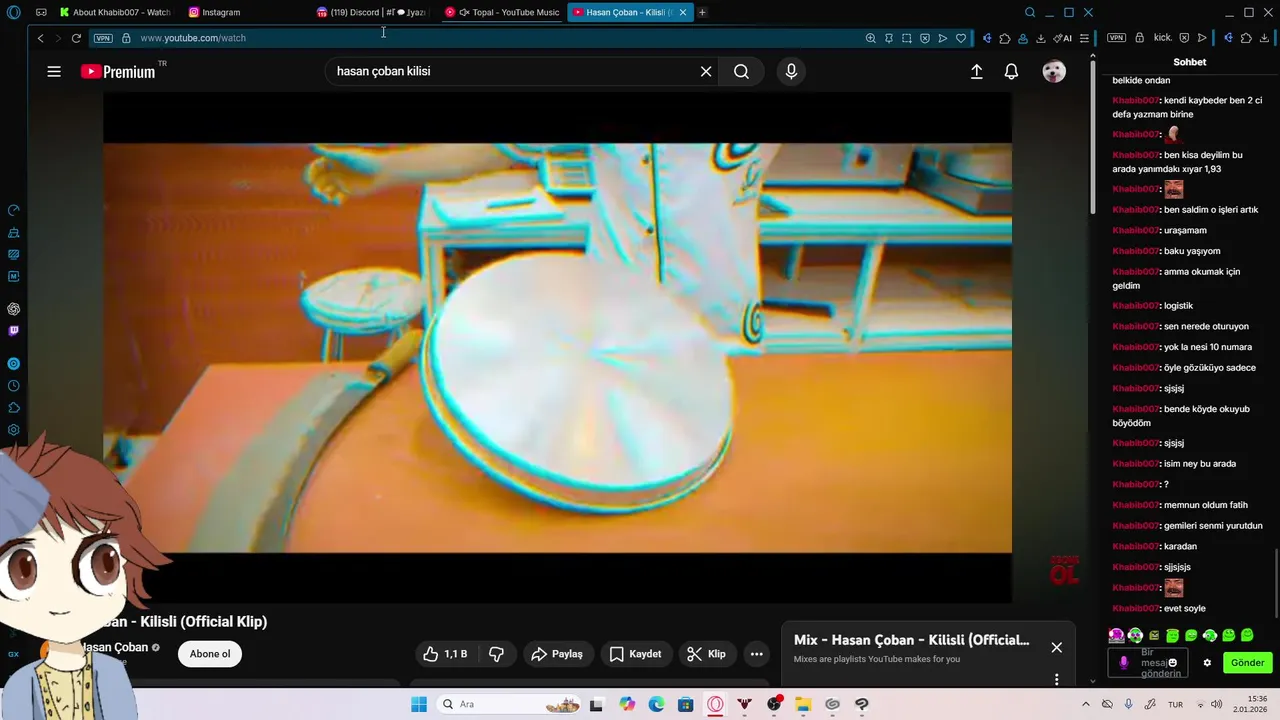
Task: Open the Mix panel vertical dots menu
Action: click(1056, 679)
